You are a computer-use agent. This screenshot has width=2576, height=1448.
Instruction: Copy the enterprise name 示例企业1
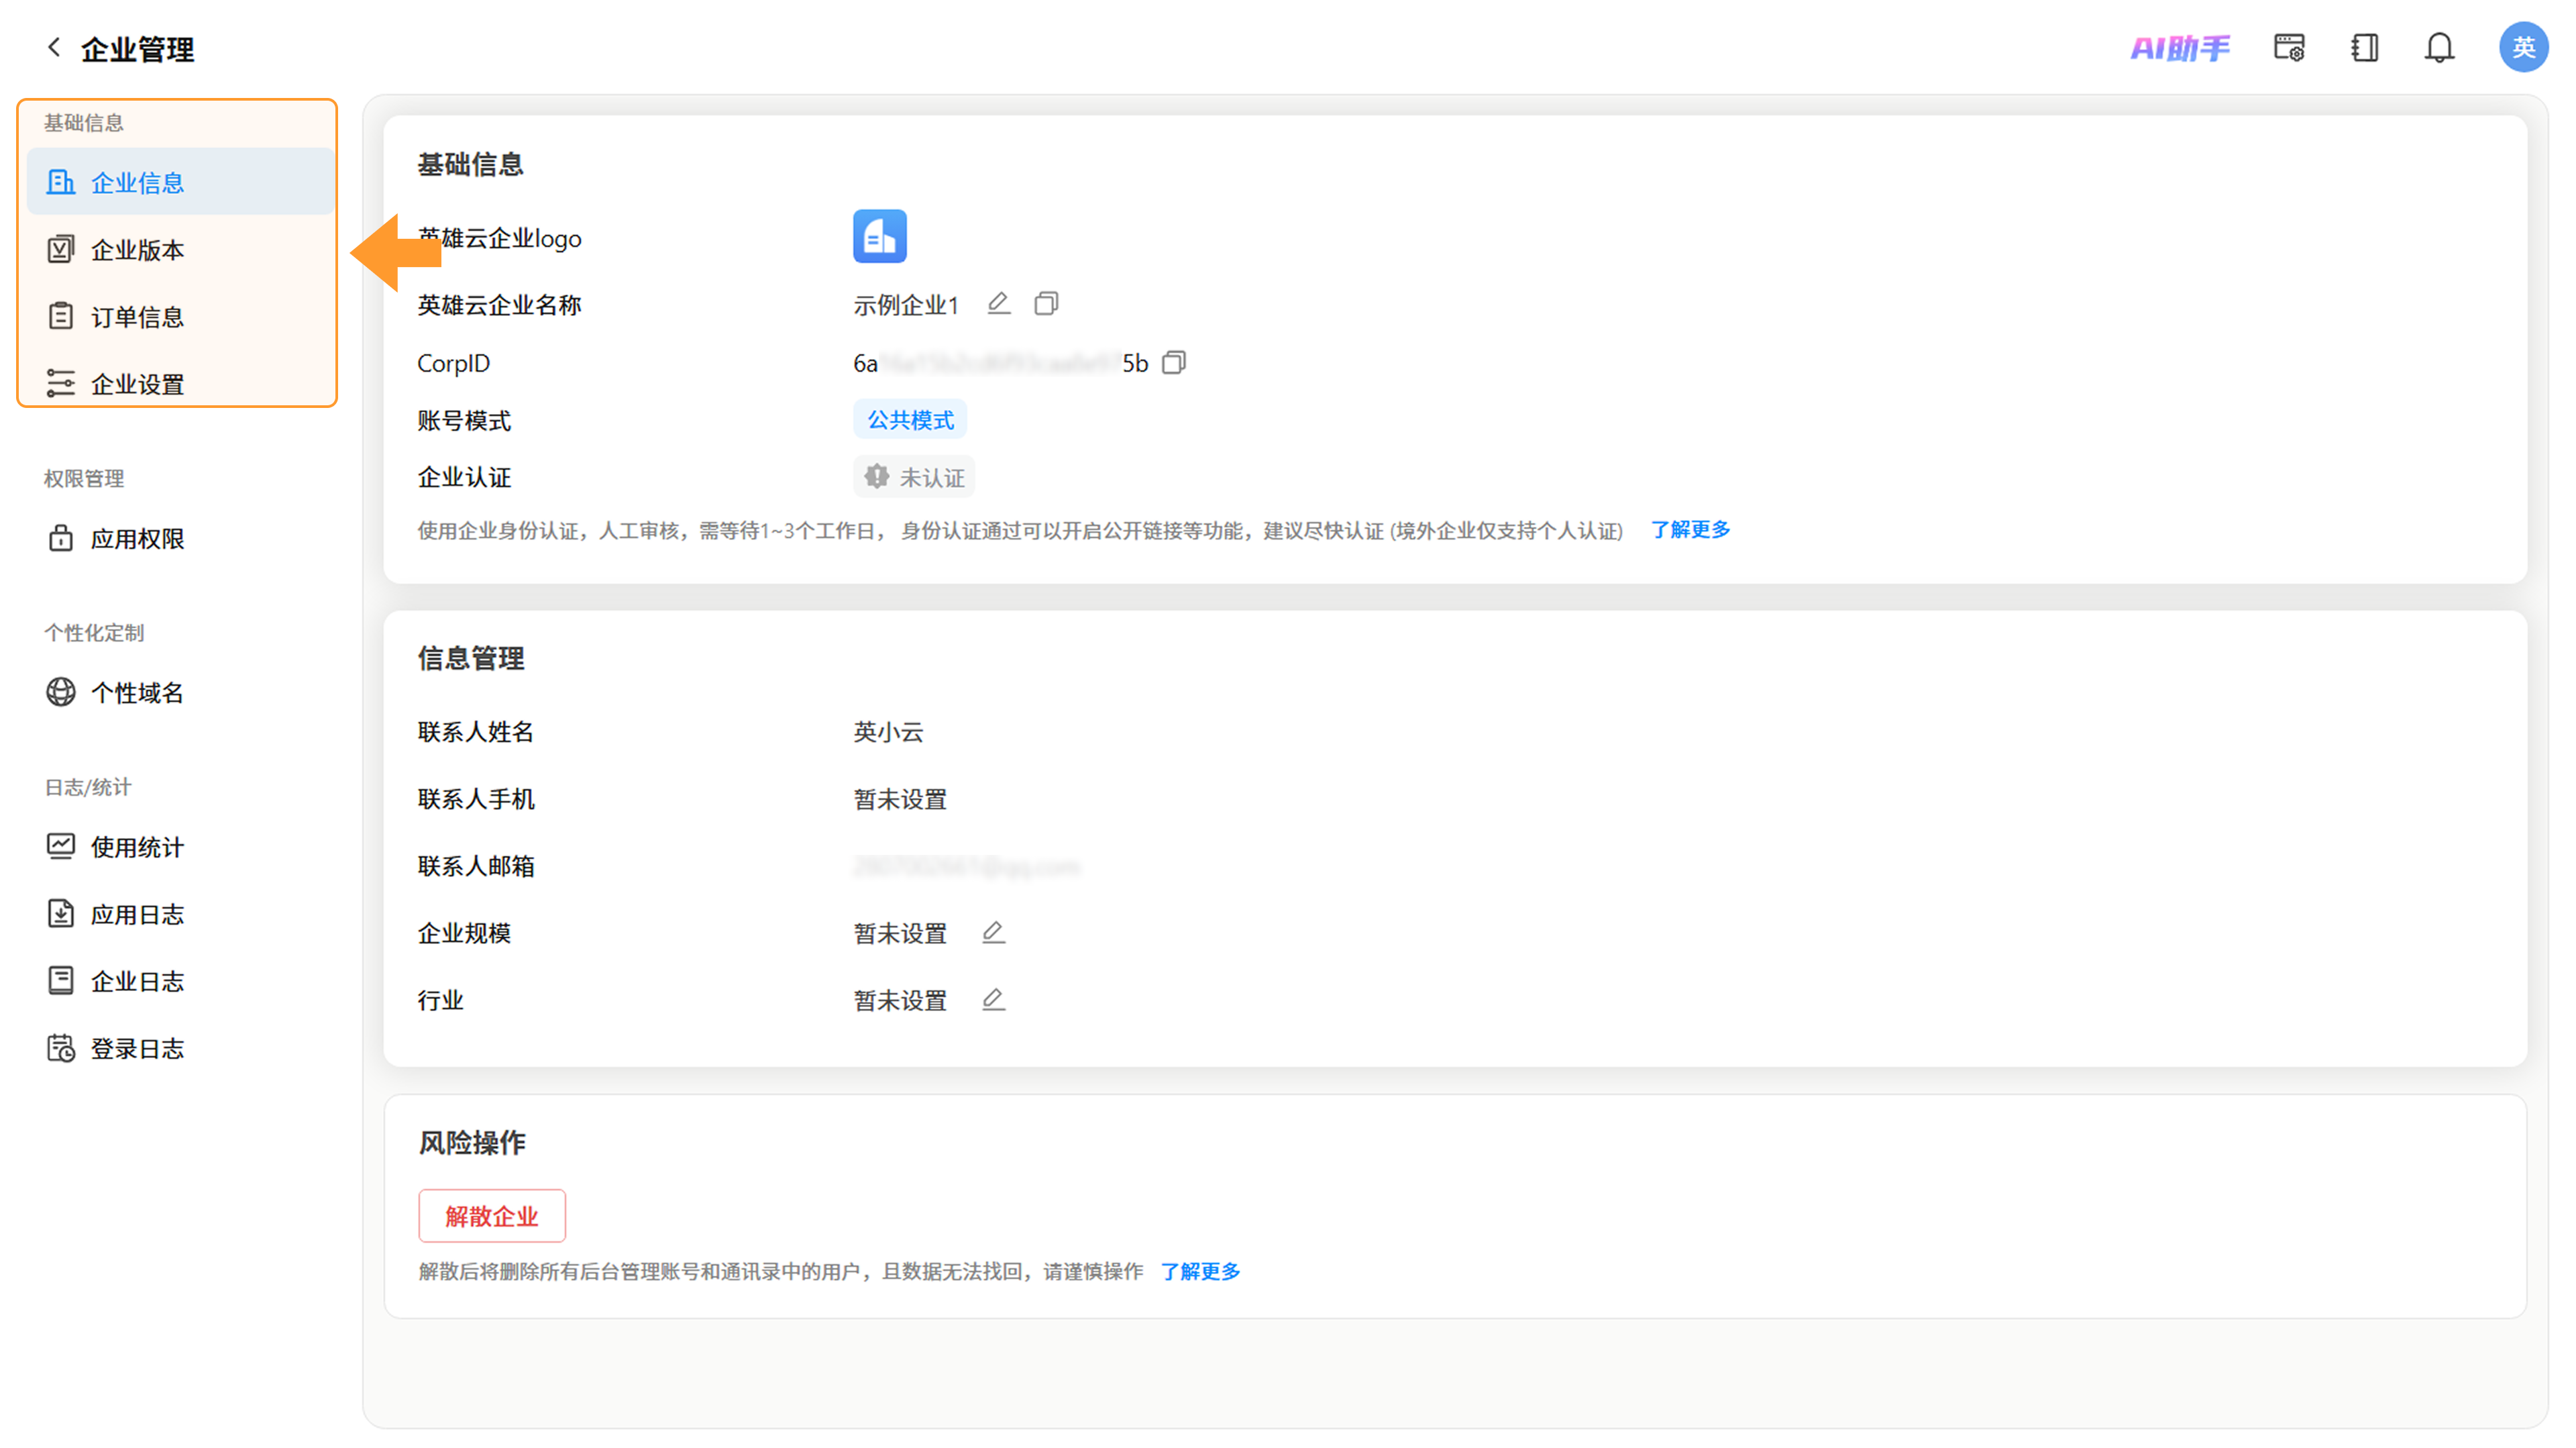coord(1046,303)
